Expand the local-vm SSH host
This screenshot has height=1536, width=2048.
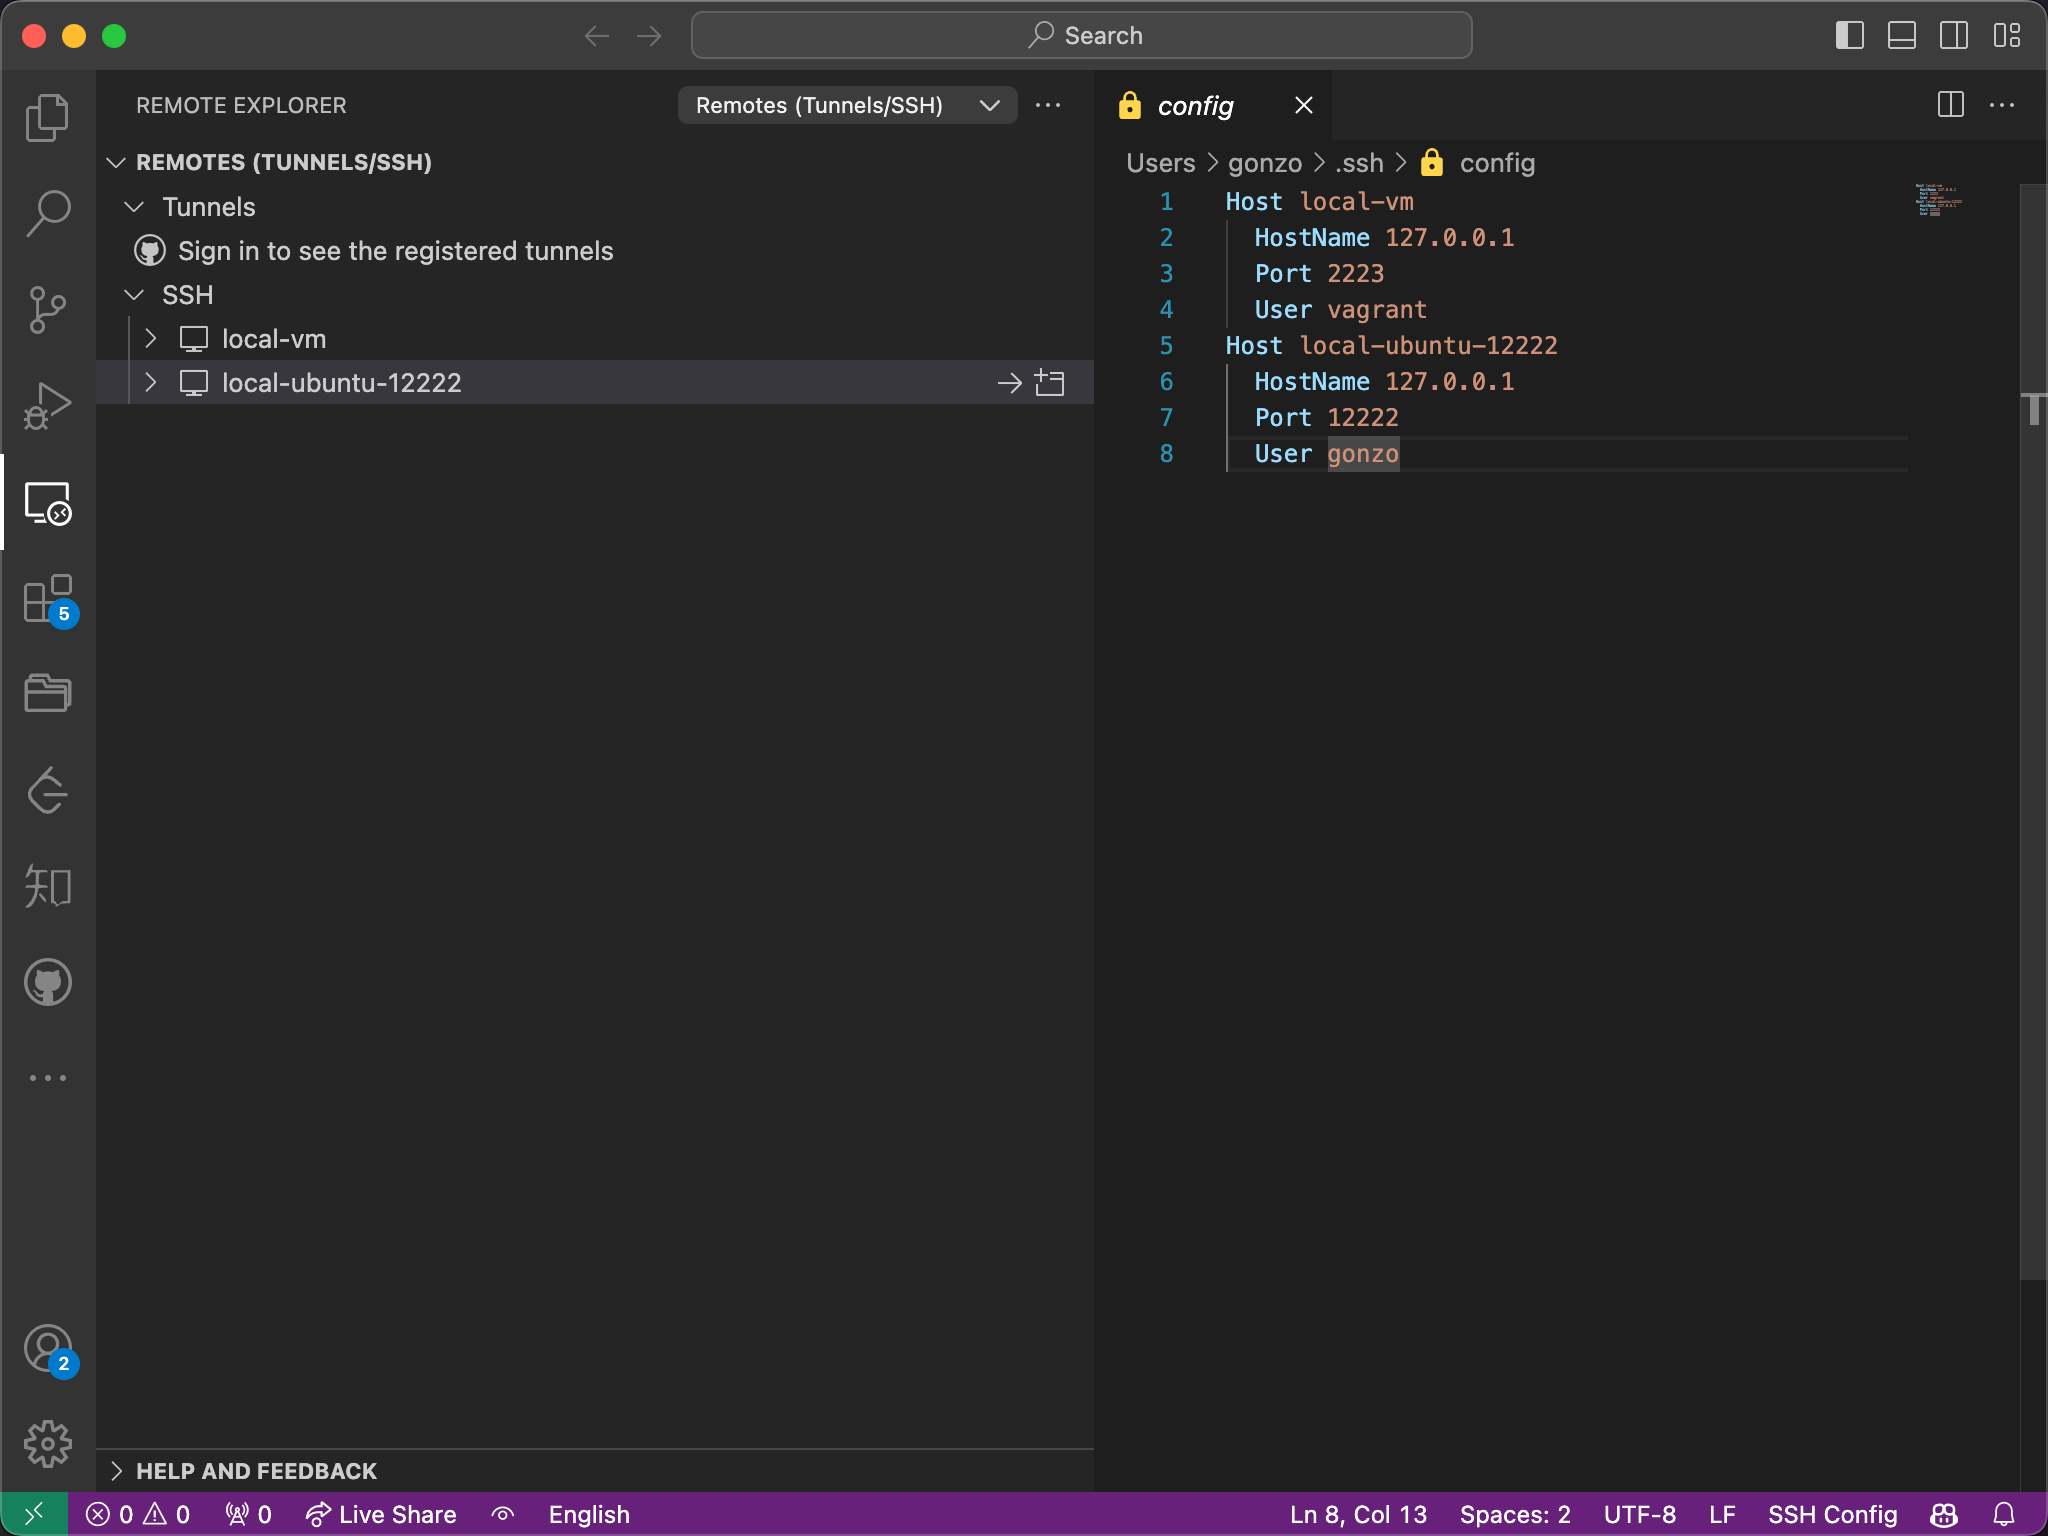click(x=151, y=339)
